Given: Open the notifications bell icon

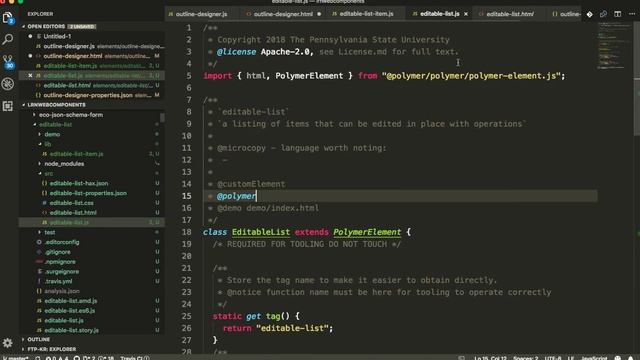Looking at the screenshot, I should [x=631, y=358].
